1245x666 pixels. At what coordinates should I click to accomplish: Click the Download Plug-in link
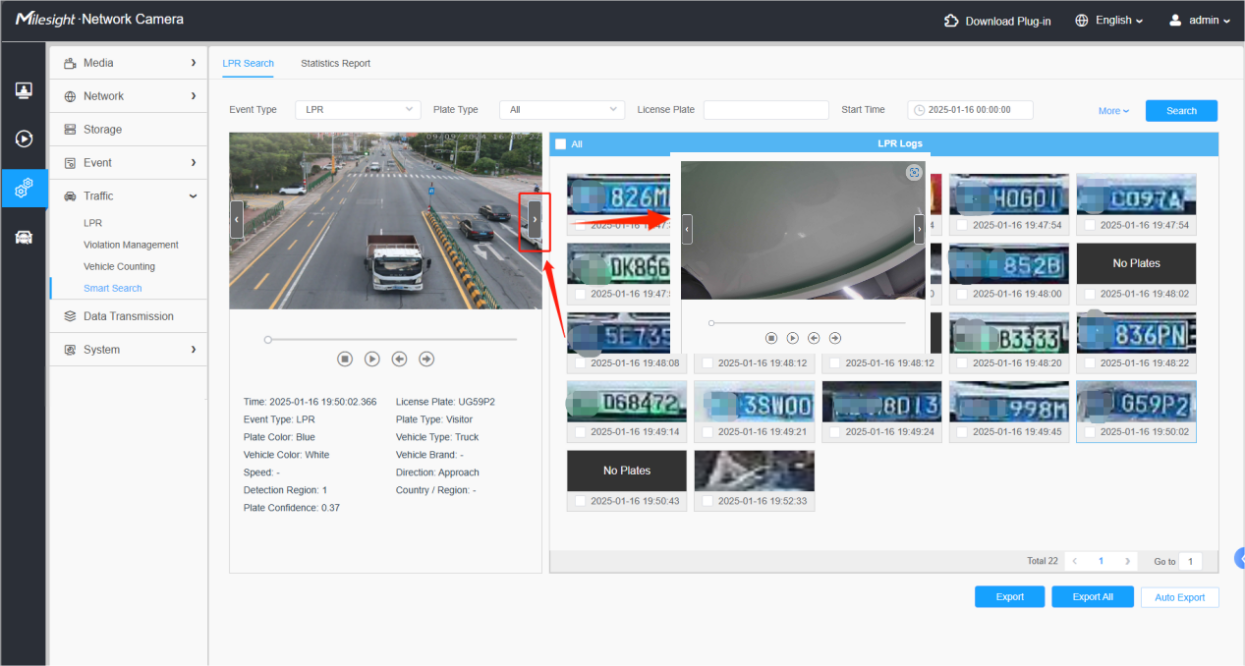click(x=997, y=21)
